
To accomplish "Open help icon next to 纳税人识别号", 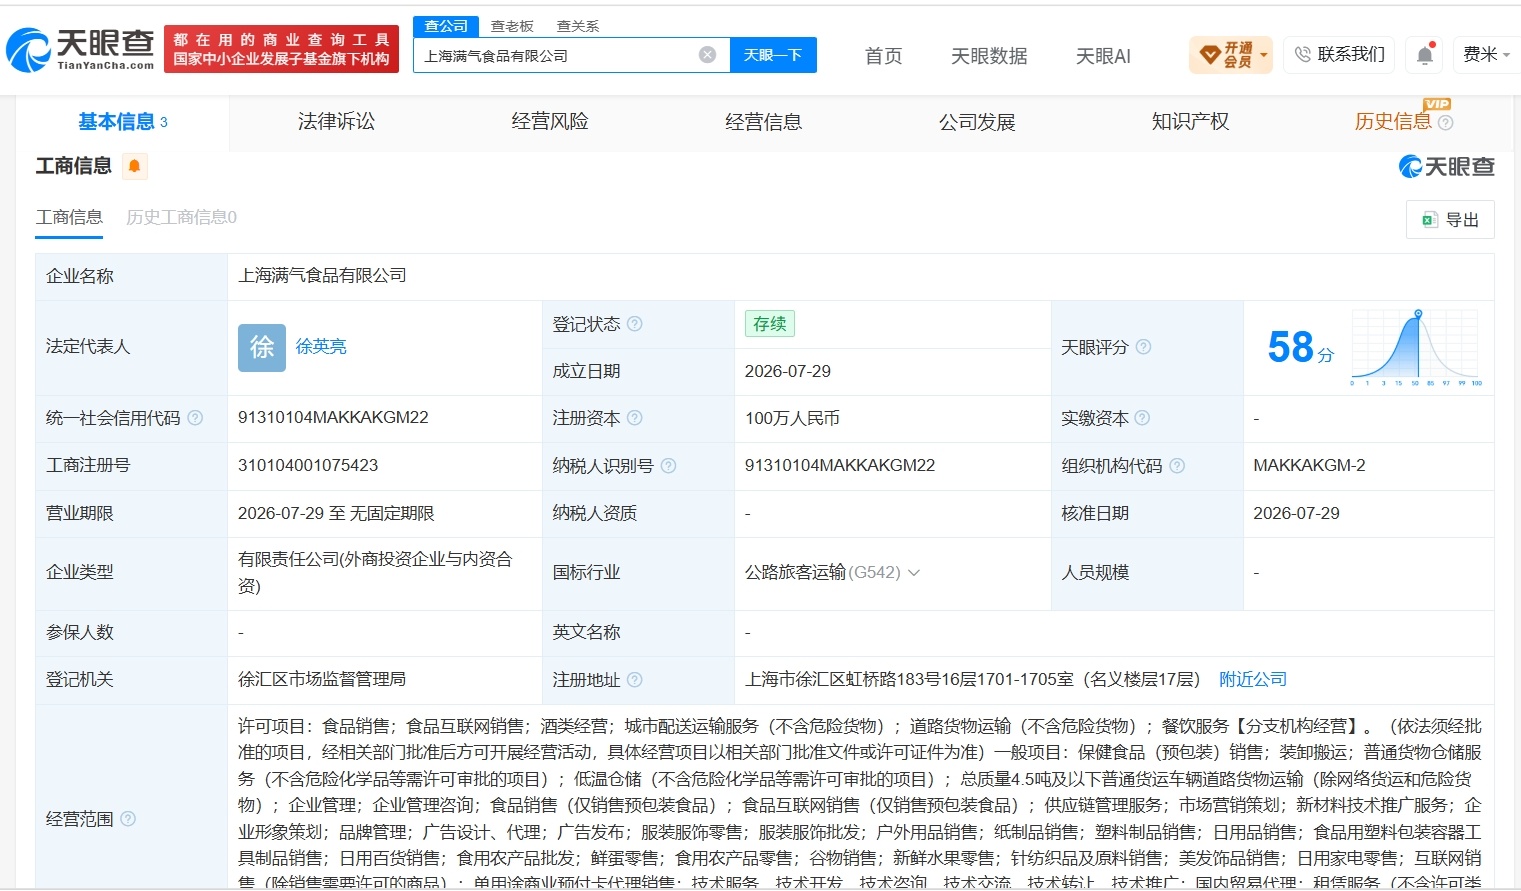I will [x=668, y=466].
